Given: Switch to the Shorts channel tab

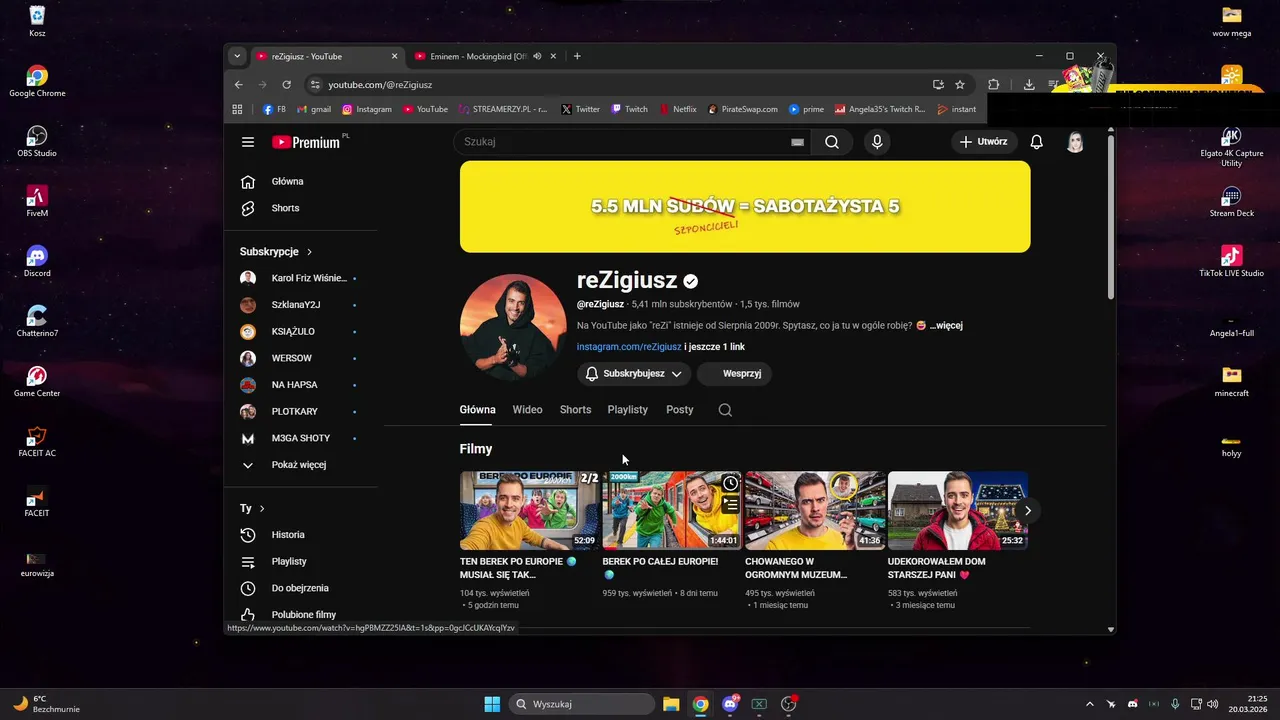Looking at the screenshot, I should pos(575,410).
